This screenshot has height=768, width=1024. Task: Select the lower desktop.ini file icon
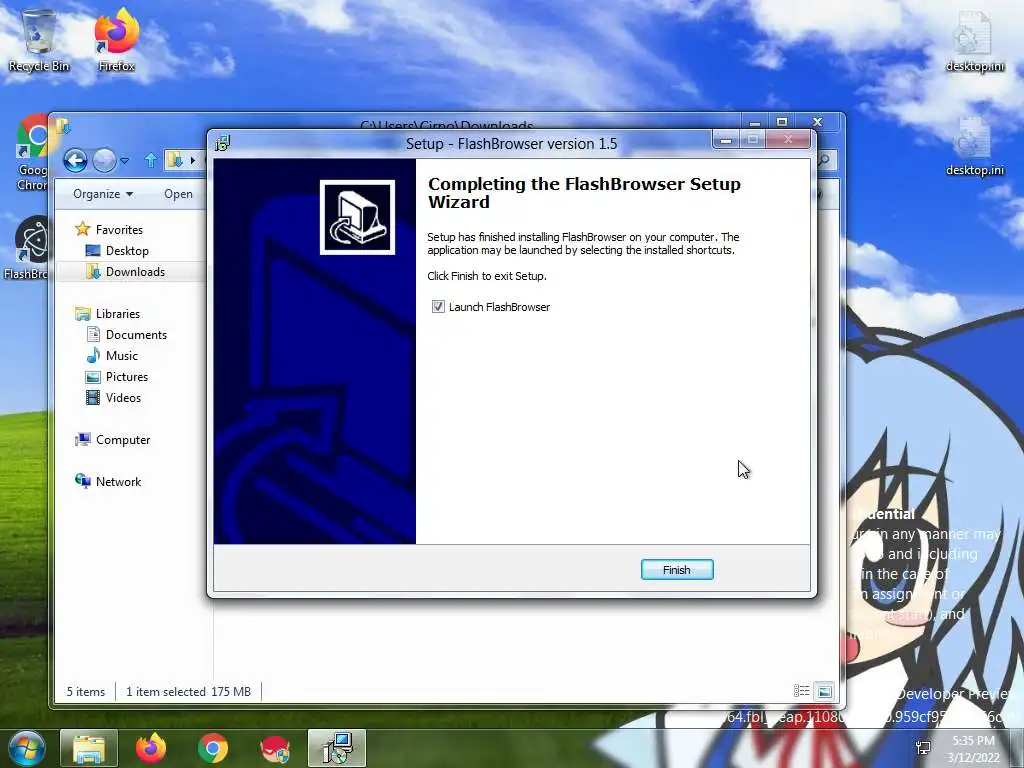pos(974,146)
